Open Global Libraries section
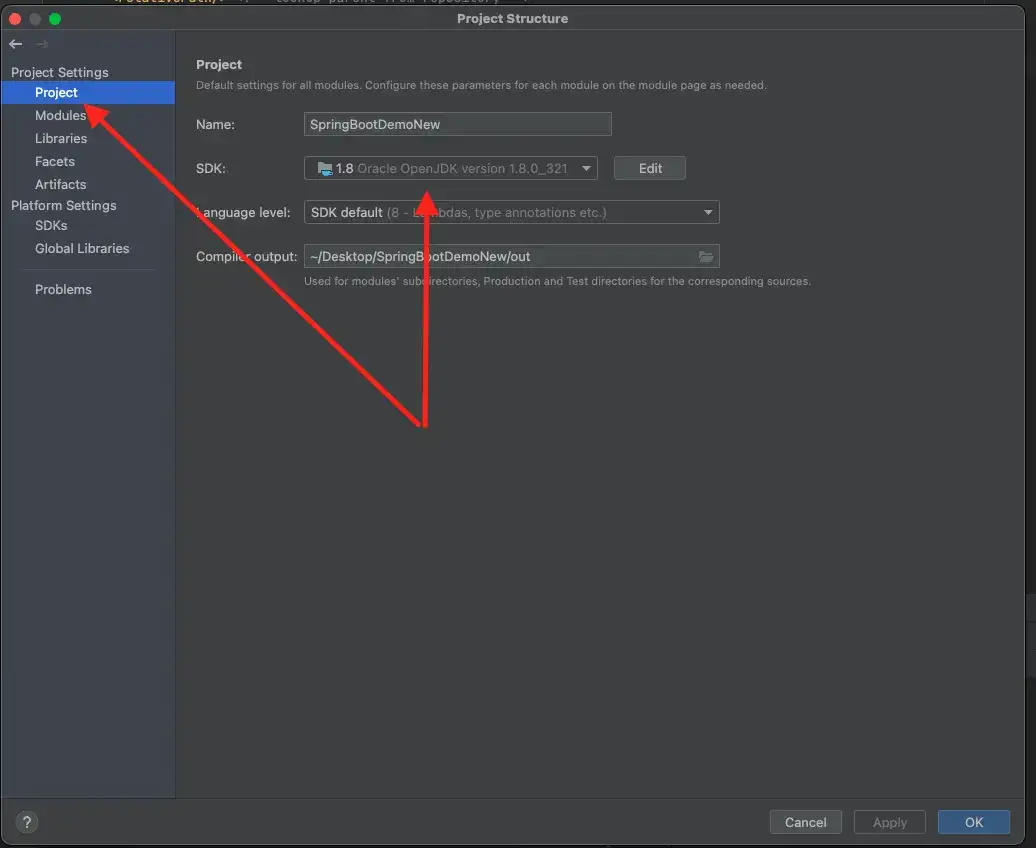Viewport: 1036px width, 848px height. tap(82, 248)
